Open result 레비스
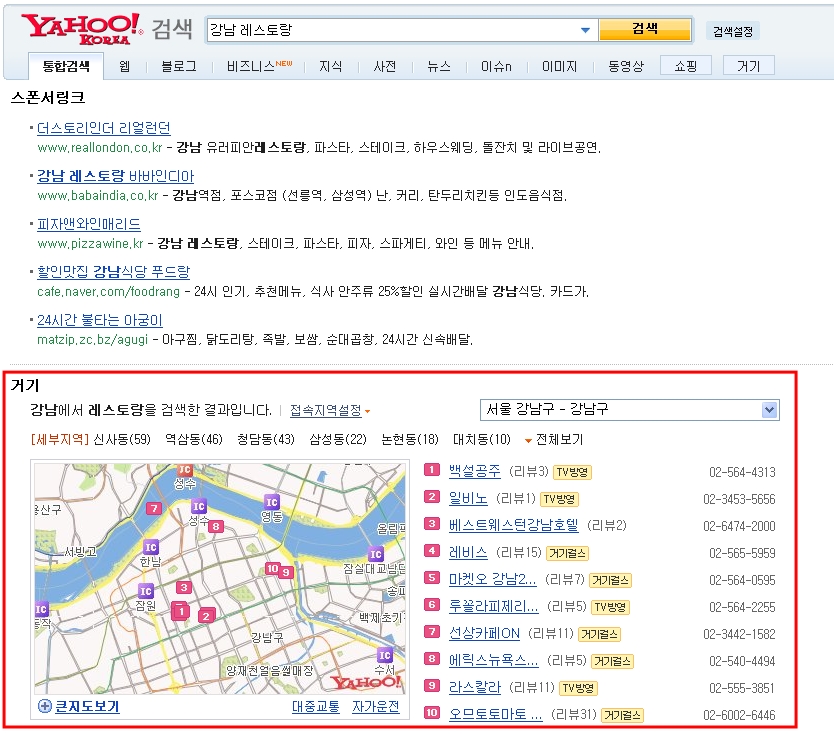The height and width of the screenshot is (734, 834). click(x=468, y=553)
